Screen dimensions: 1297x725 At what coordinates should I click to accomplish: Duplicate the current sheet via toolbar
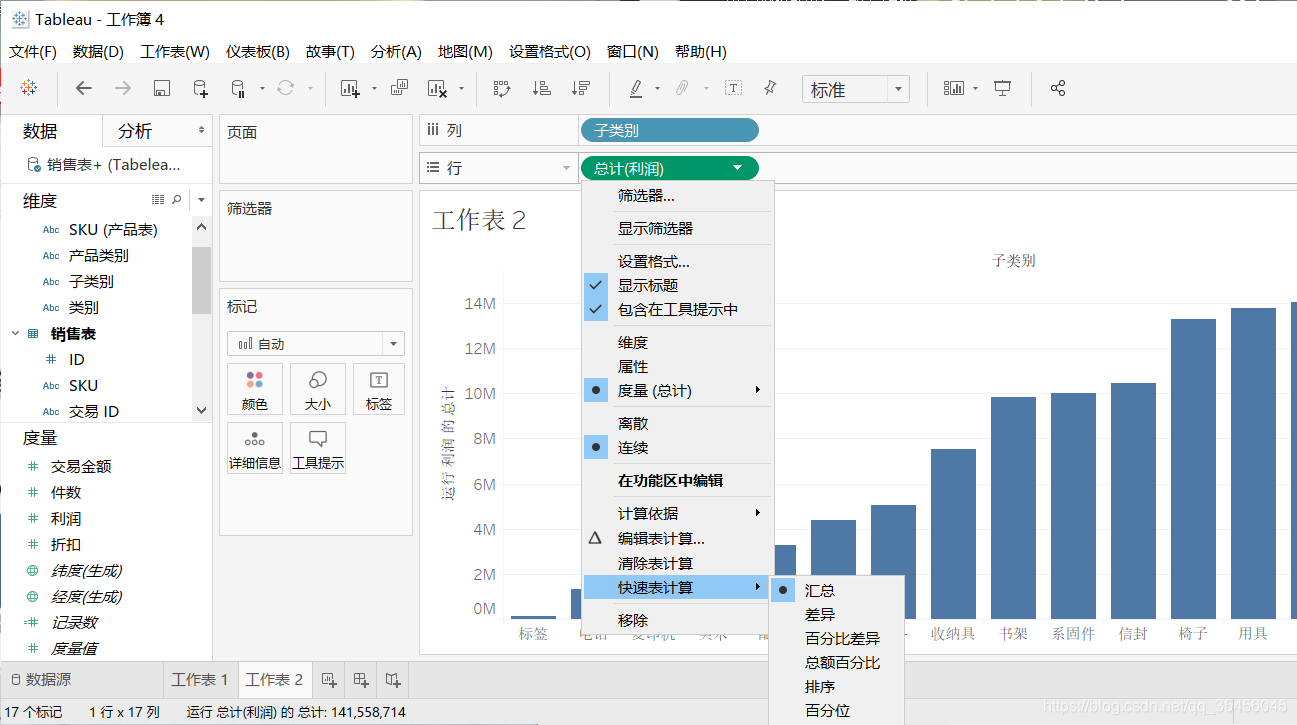[399, 88]
